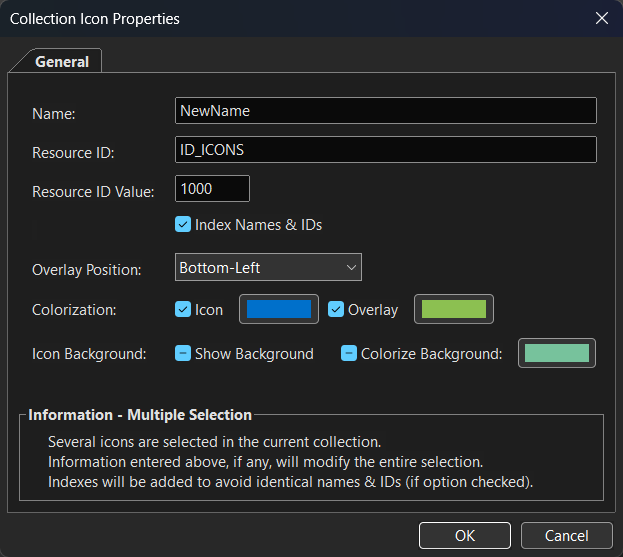Click the Resource ID Value field
Image resolution: width=623 pixels, height=557 pixels.
212,188
